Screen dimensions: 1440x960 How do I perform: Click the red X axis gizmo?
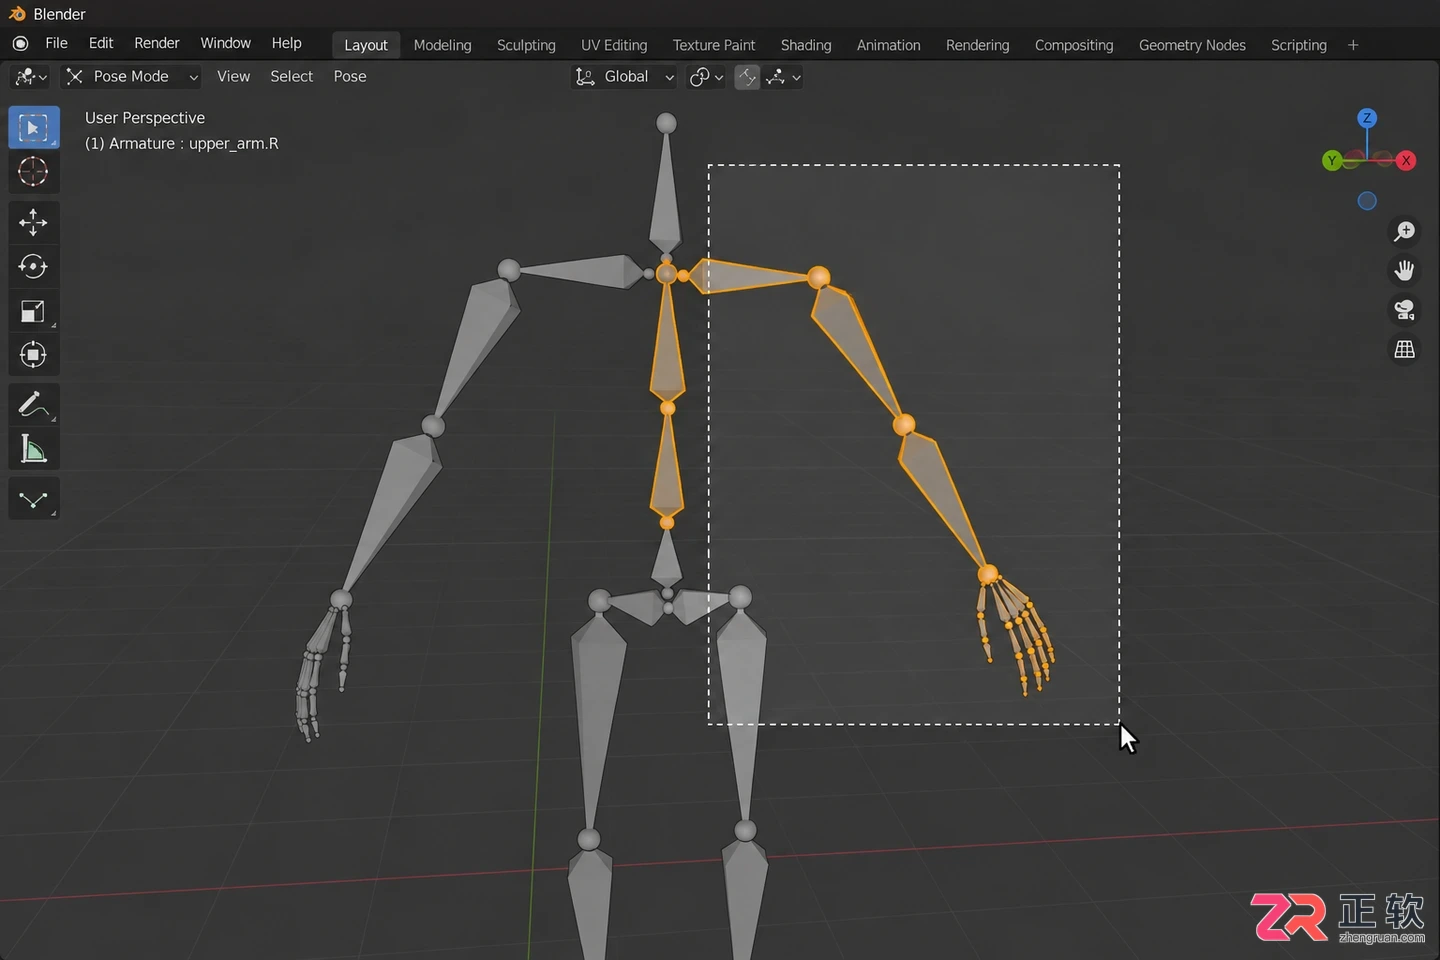pyautogui.click(x=1406, y=160)
